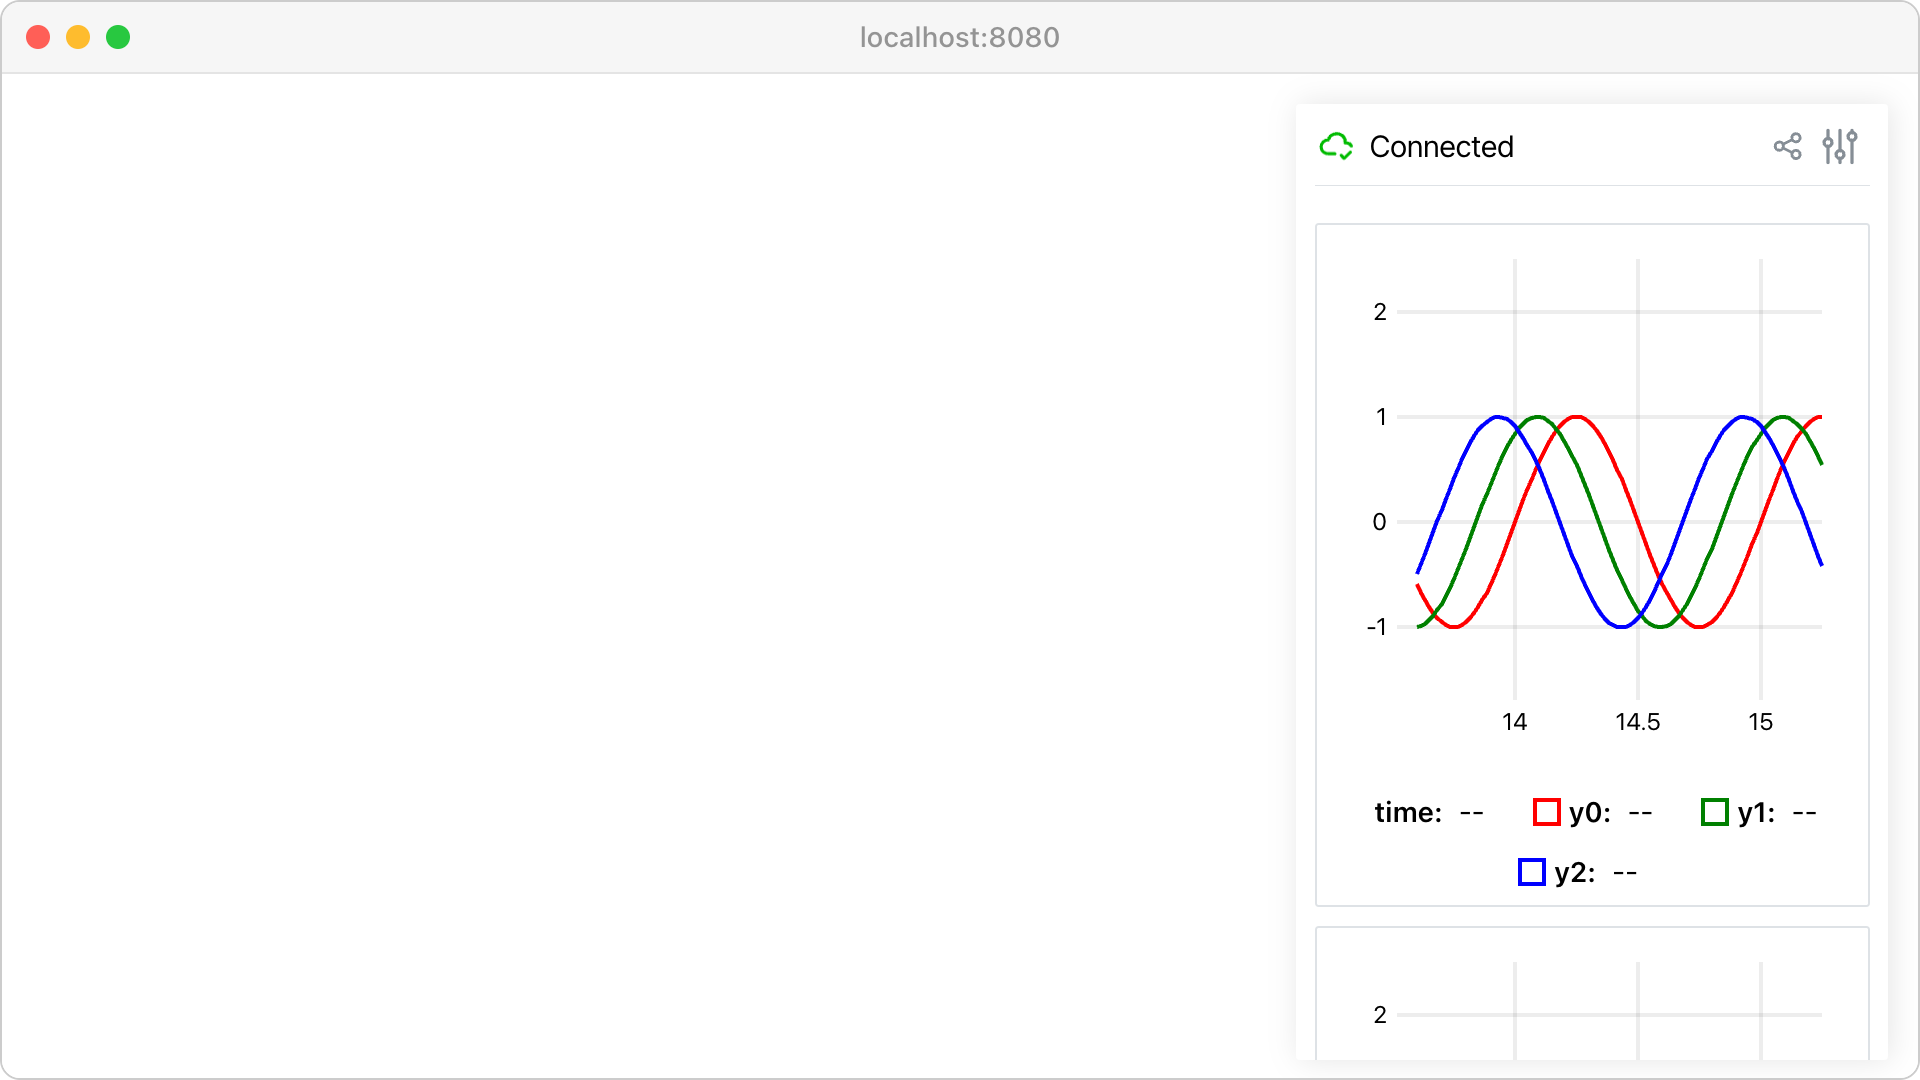Click the second chart's y-axis label 2
Image resolution: width=1920 pixels, height=1080 pixels.
pos(1380,1015)
